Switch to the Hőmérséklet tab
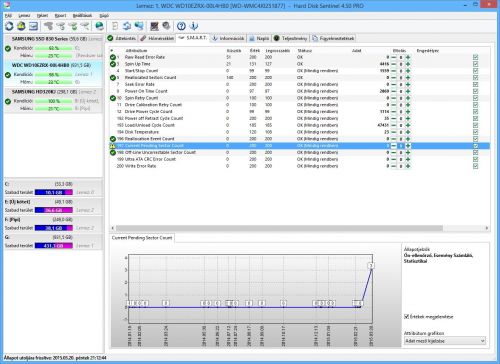Image resolution: width=500 pixels, height=364 pixels. (x=157, y=38)
